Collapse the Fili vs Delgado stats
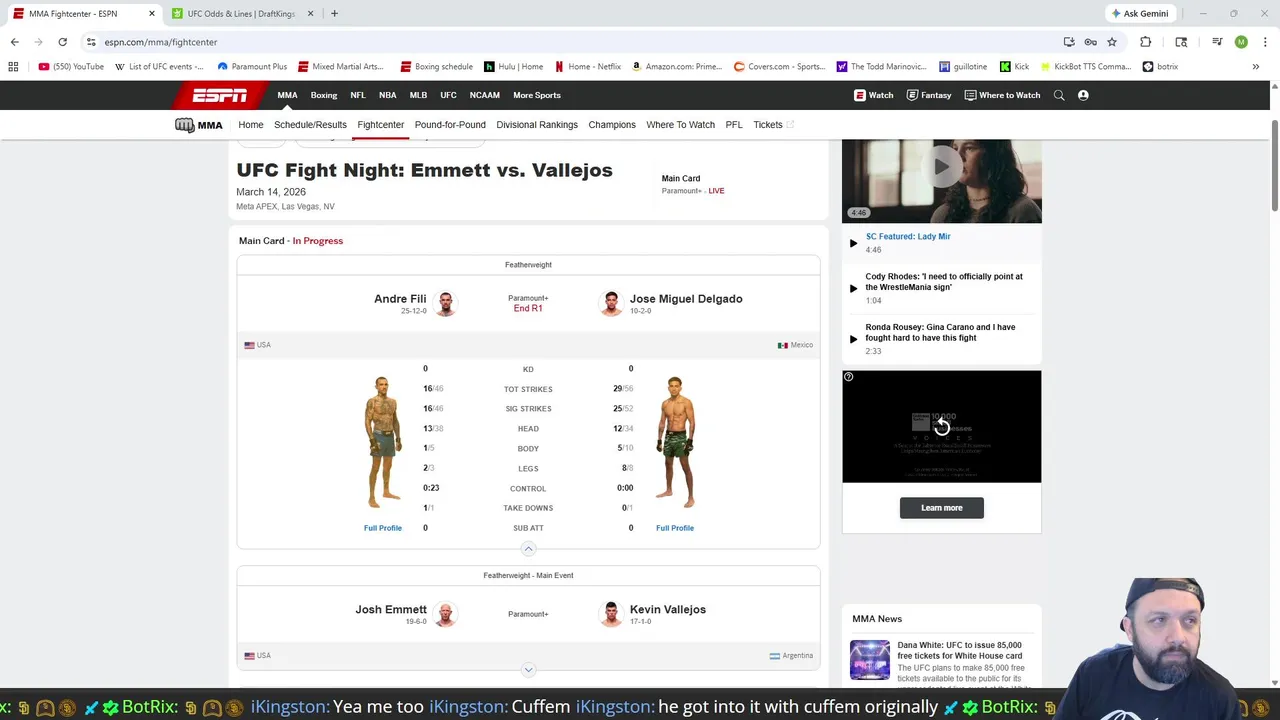 (528, 548)
